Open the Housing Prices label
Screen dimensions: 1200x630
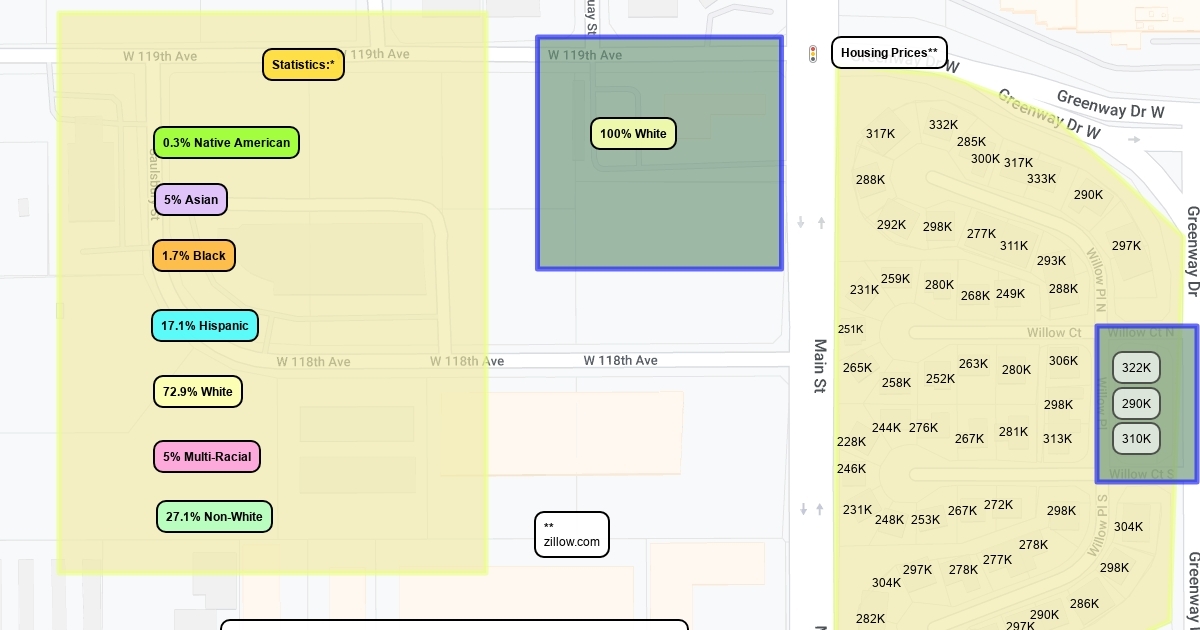(x=889, y=53)
